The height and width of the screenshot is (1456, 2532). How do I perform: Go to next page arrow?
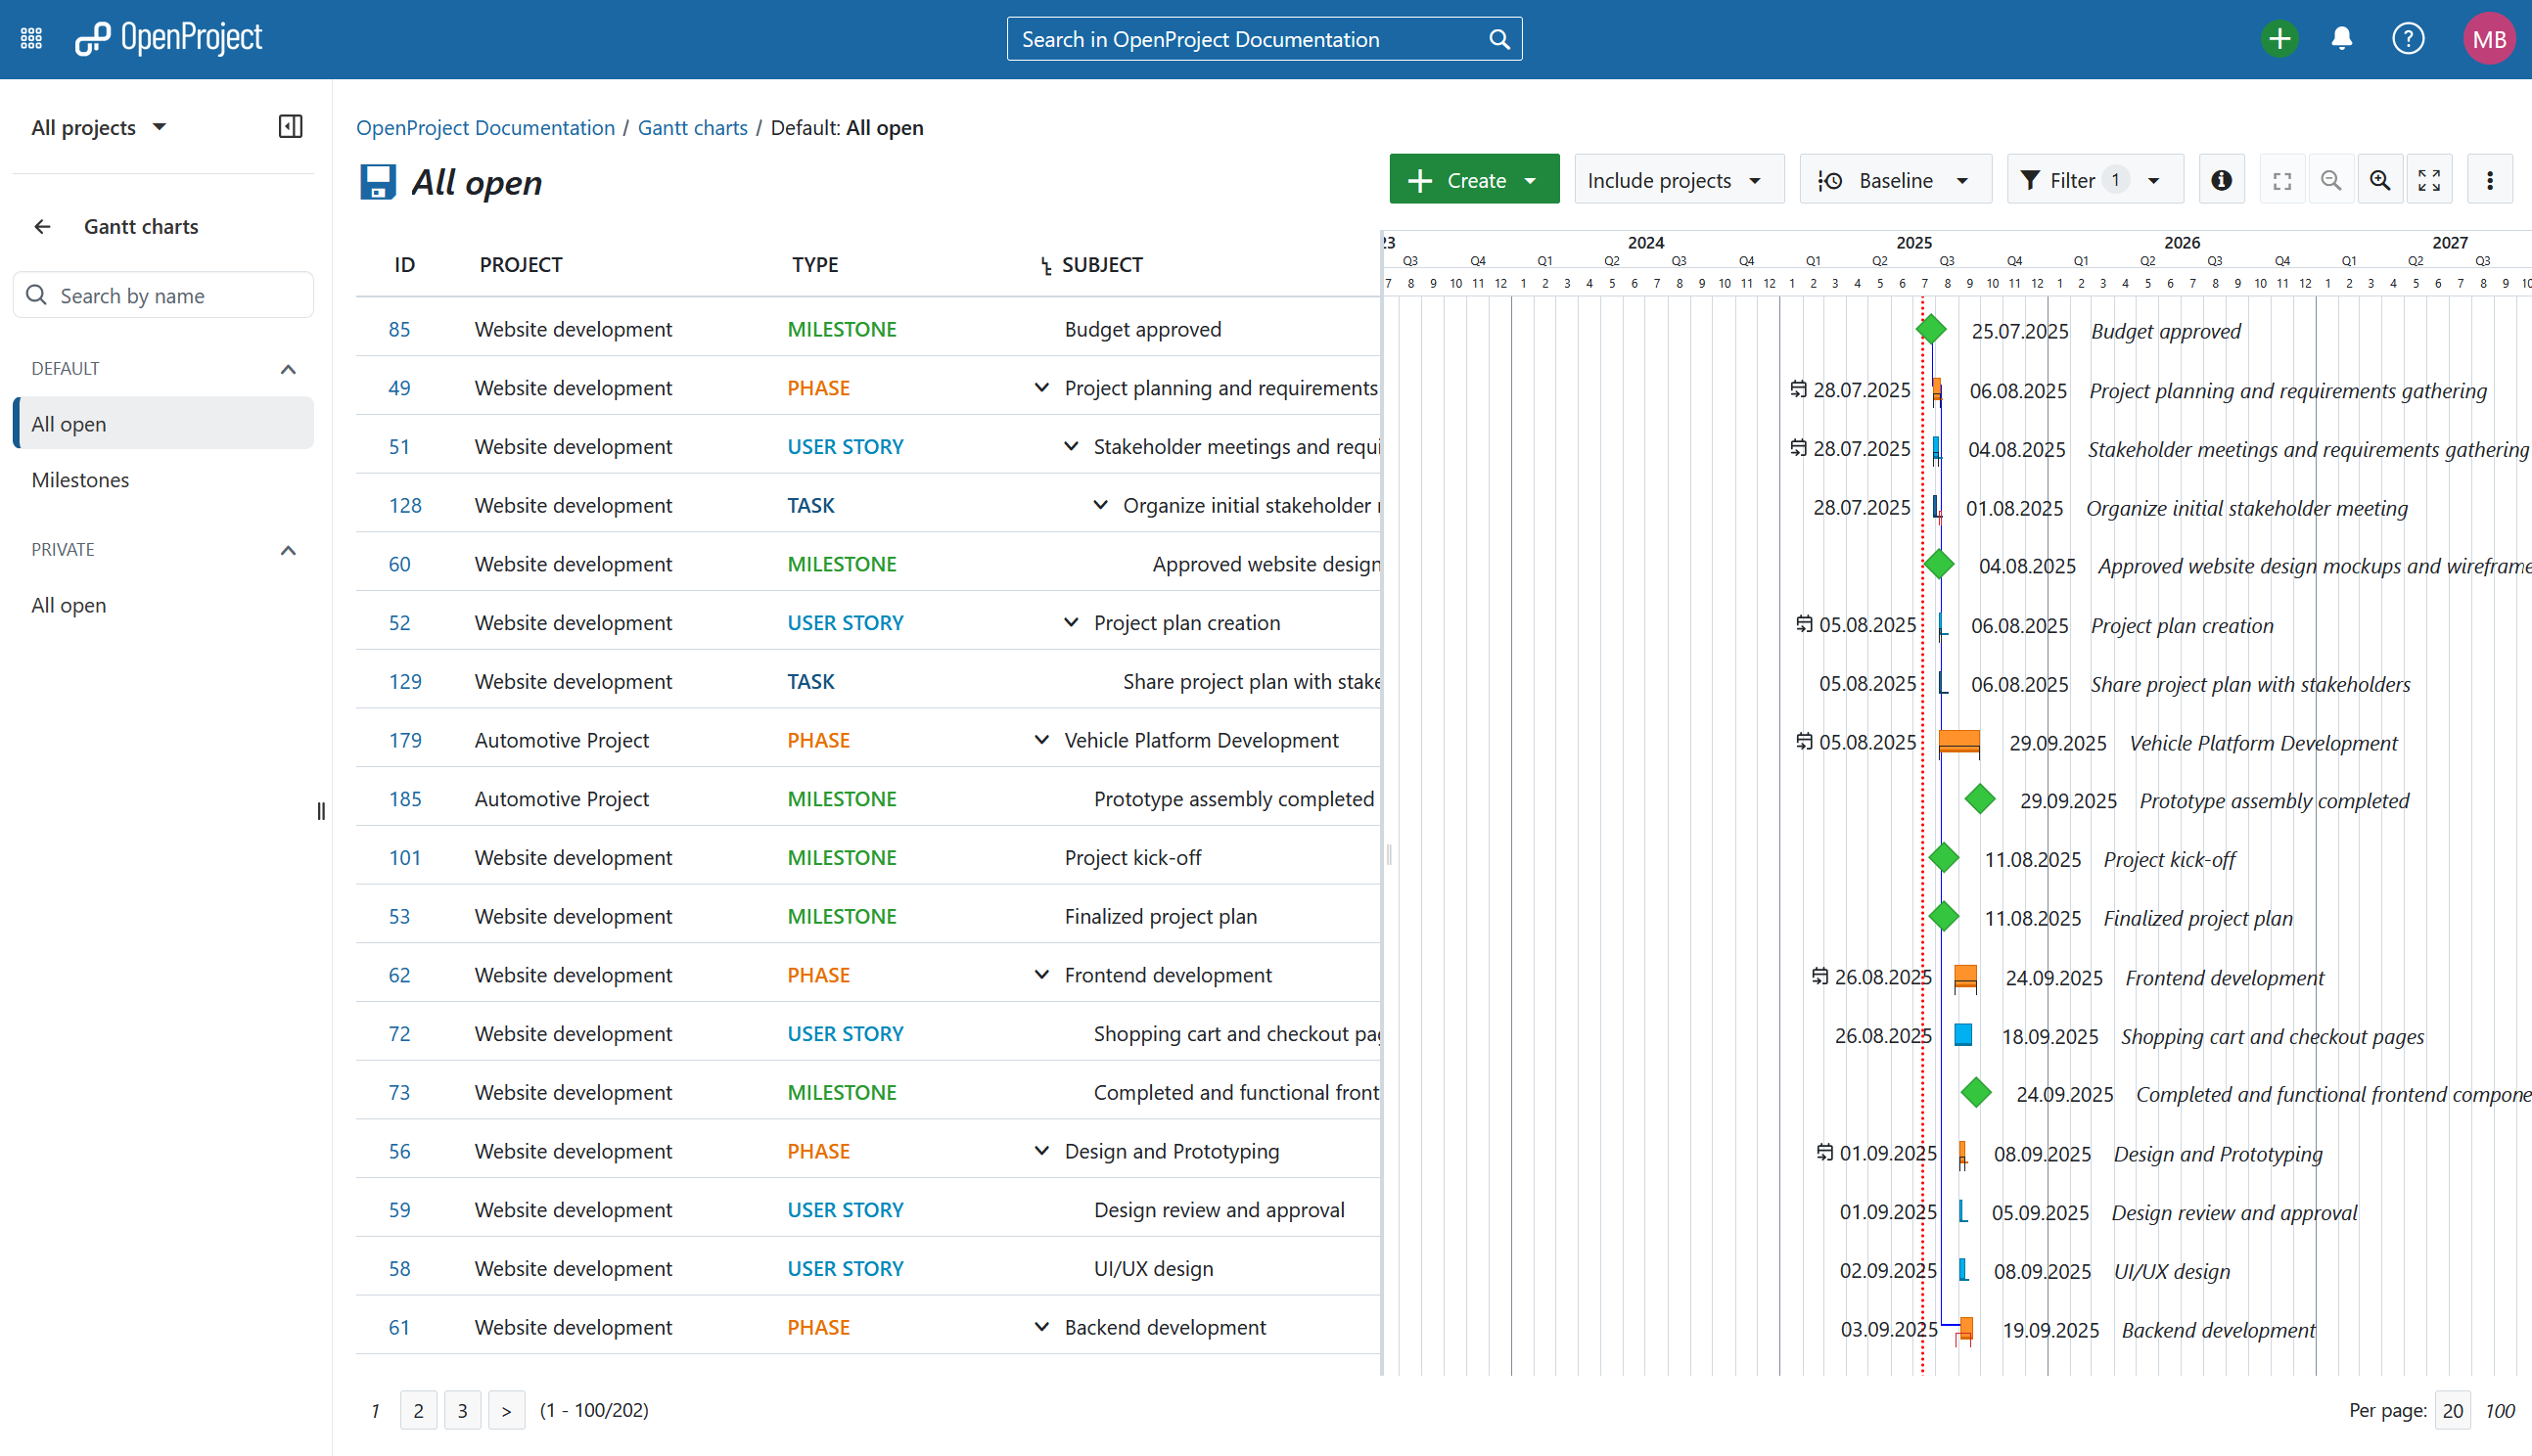[506, 1410]
